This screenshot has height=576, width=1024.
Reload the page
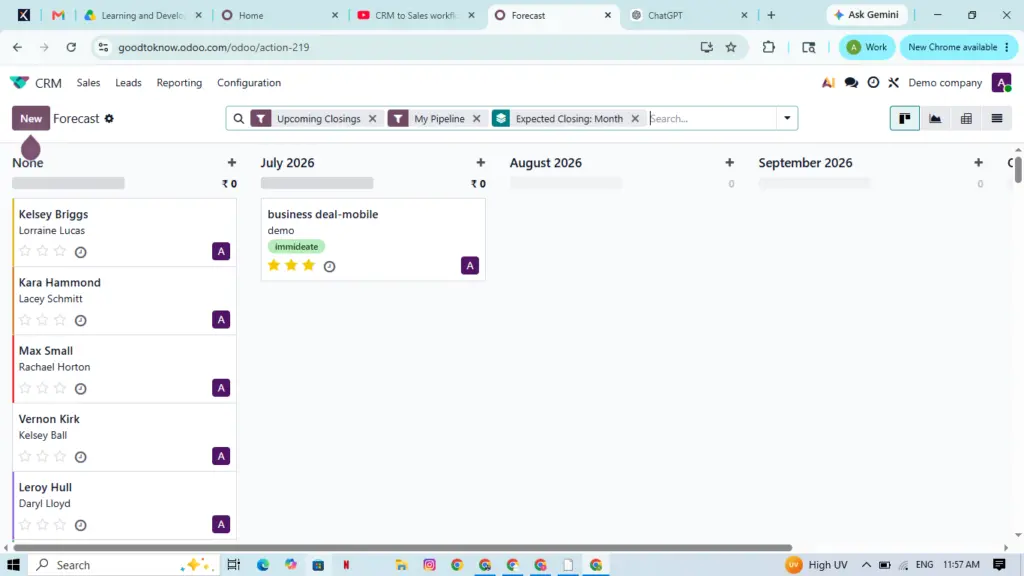pos(71,47)
